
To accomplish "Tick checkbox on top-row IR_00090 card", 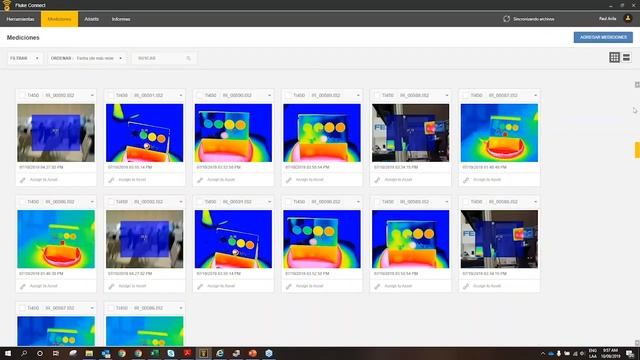I will pyautogui.click(x=200, y=95).
